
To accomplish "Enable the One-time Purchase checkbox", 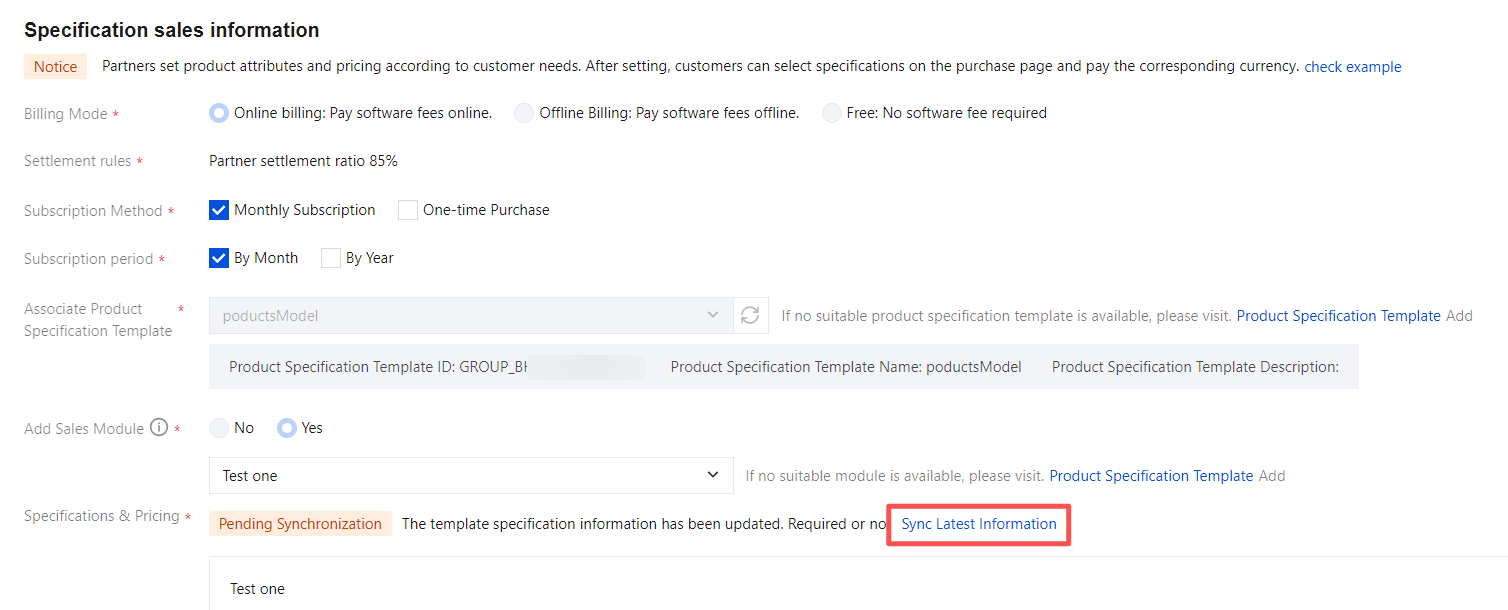I will [x=408, y=210].
